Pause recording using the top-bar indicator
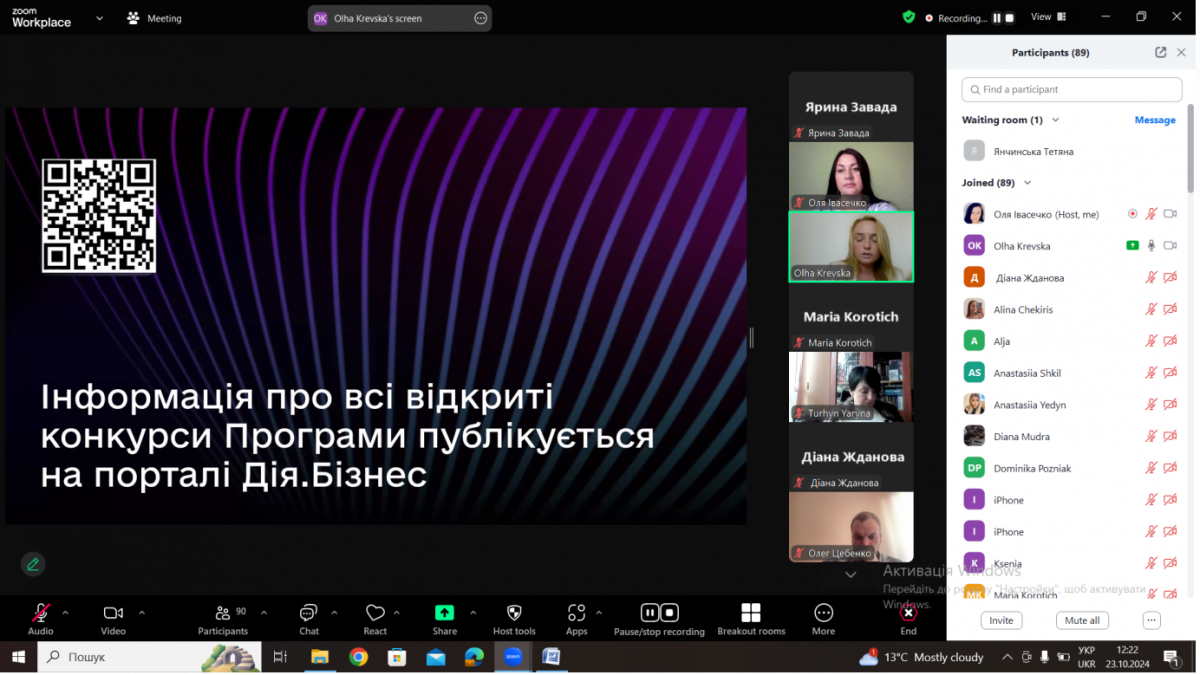This screenshot has height=675, width=1200. click(996, 18)
